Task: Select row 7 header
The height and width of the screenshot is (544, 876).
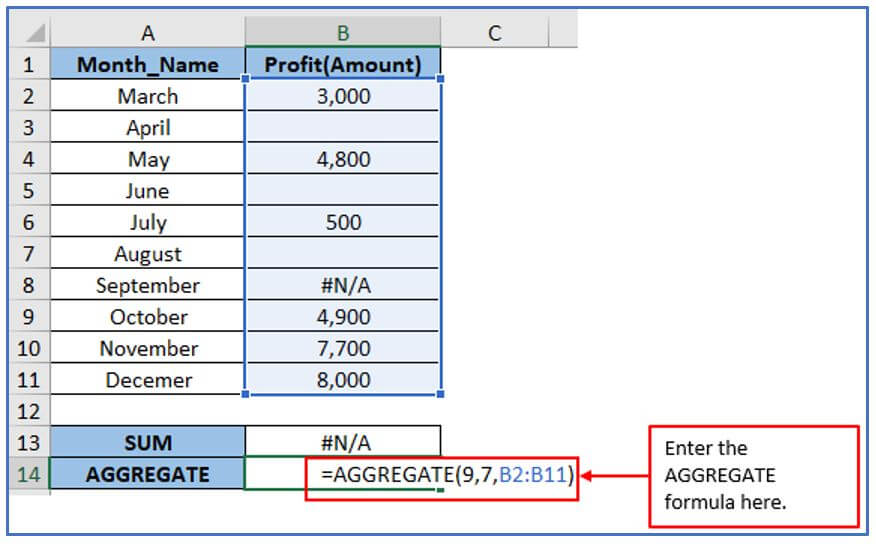Action: pos(29,253)
